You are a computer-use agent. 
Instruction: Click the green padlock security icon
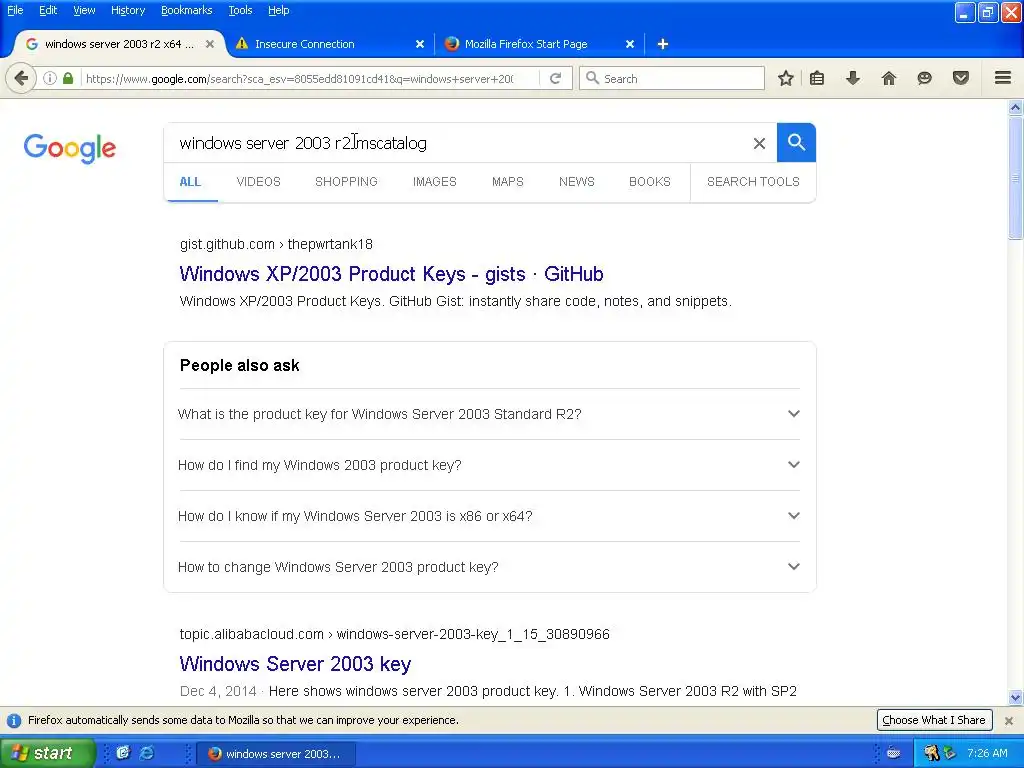click(68, 78)
